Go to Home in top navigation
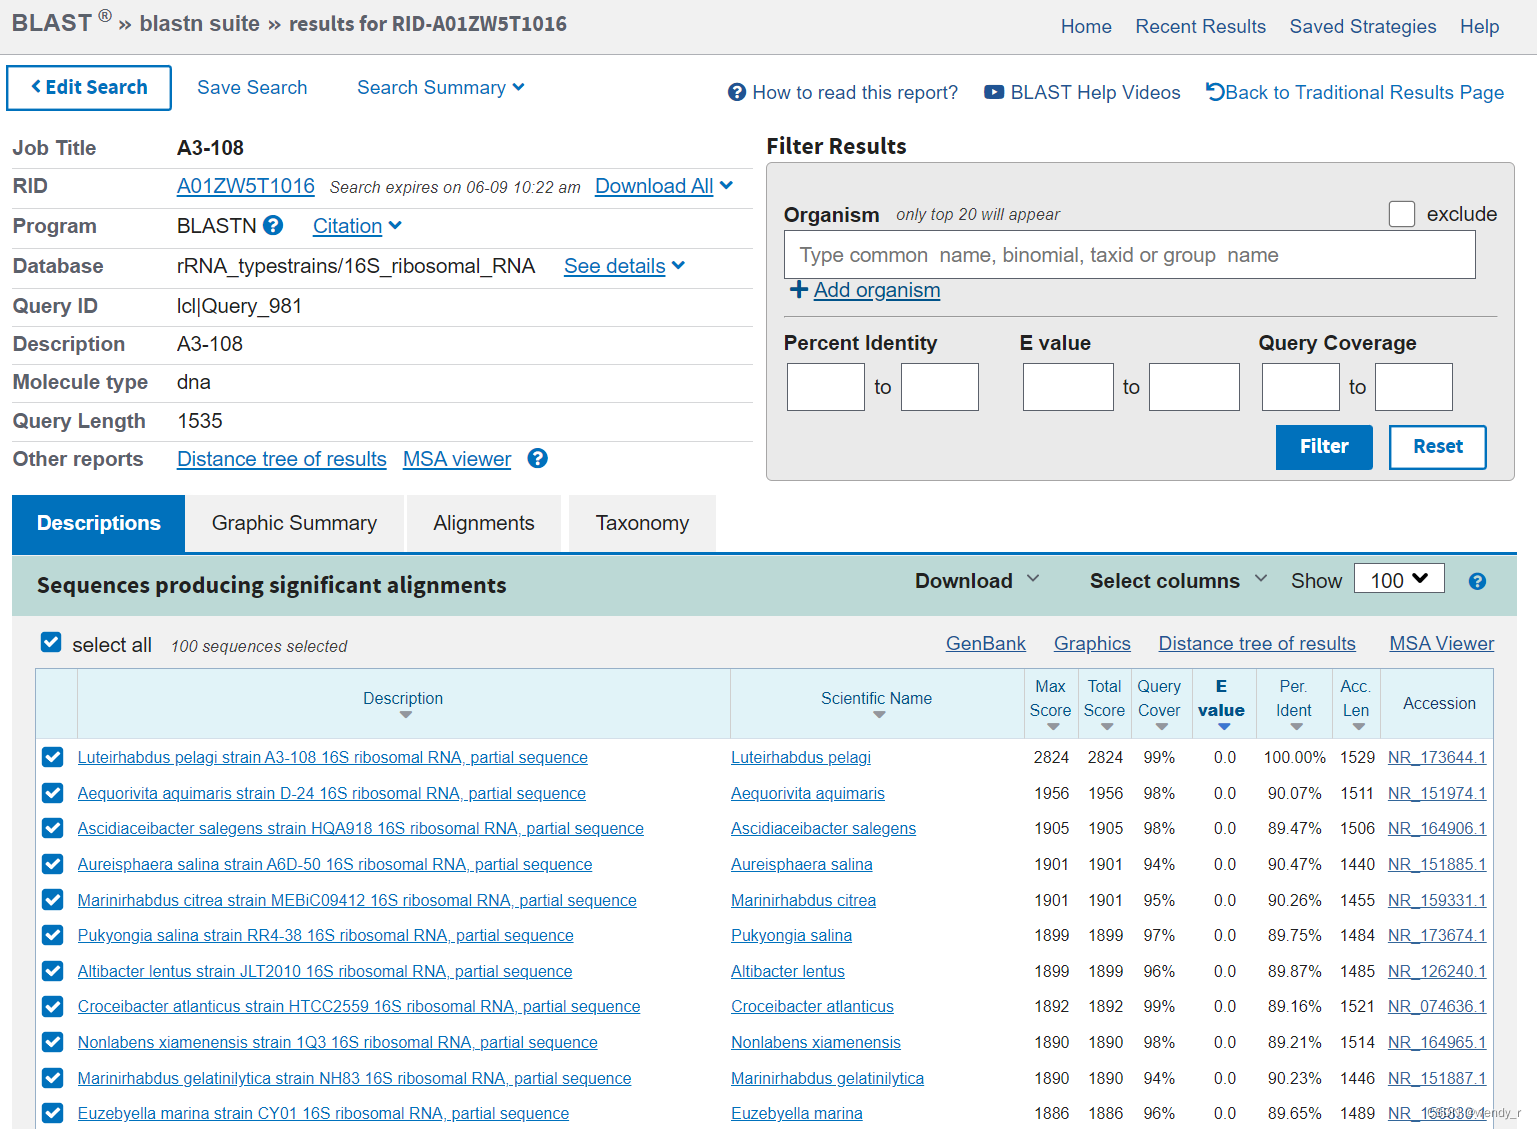Screen dimensions: 1537x1129 pos(1086,27)
